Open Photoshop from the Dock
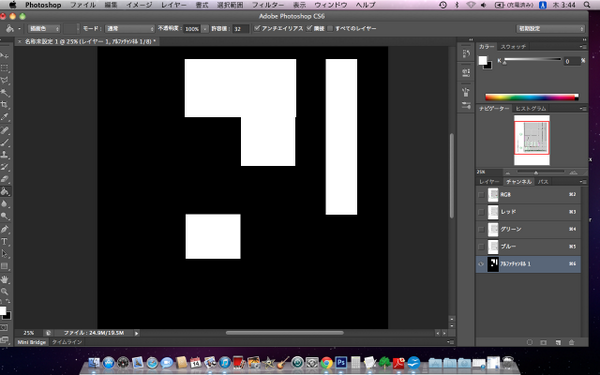The image size is (600, 375). coord(341,362)
